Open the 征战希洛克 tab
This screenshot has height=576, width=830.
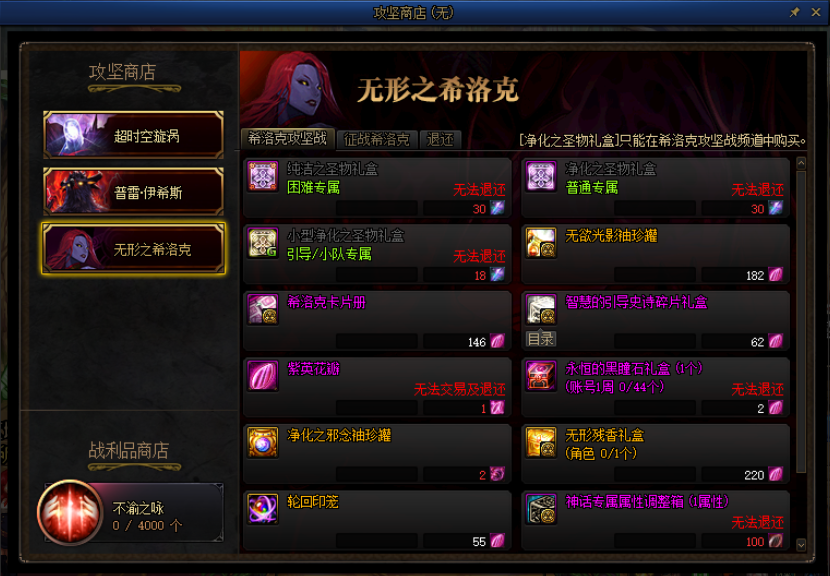click(x=377, y=140)
